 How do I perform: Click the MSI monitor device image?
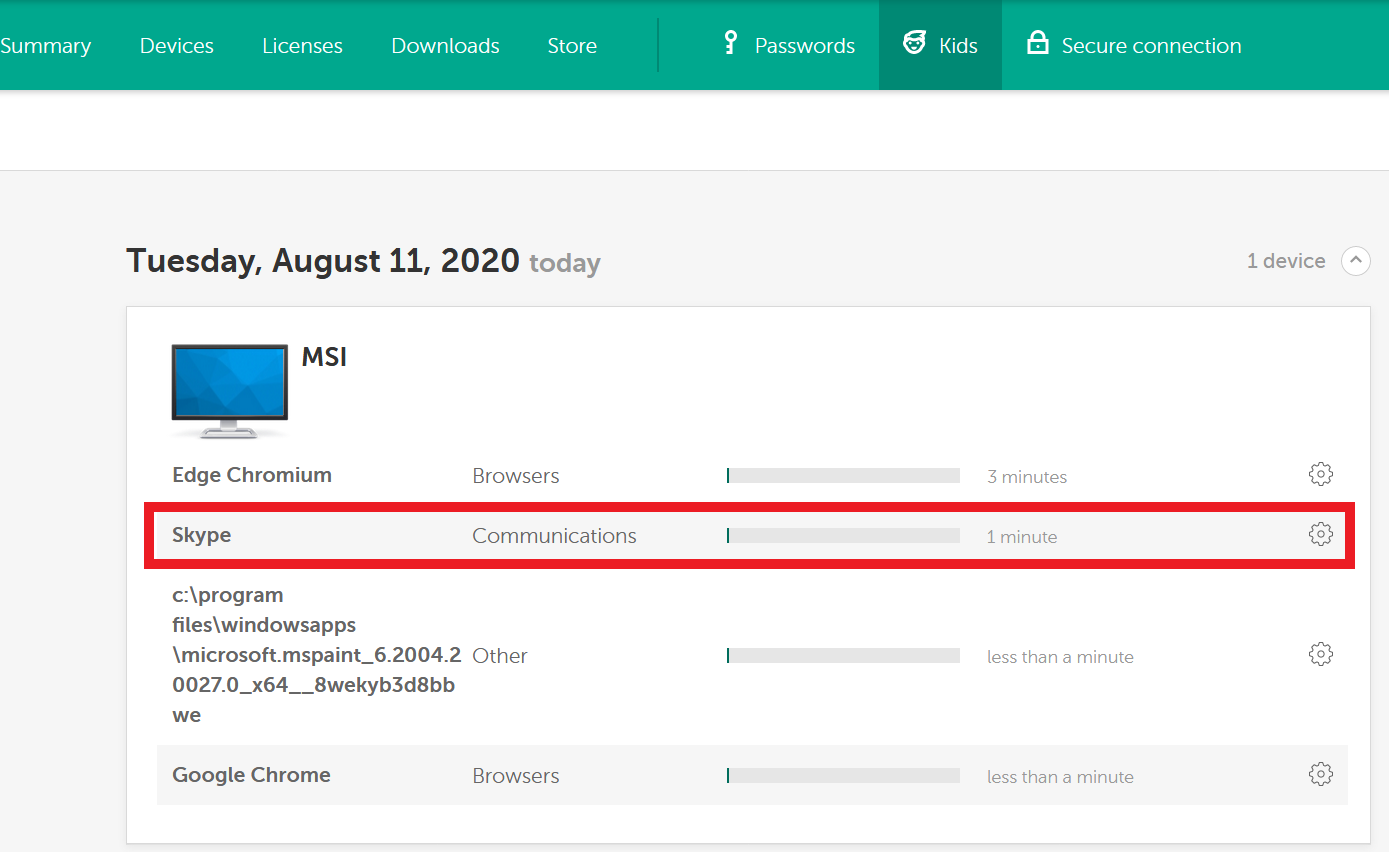(230, 391)
